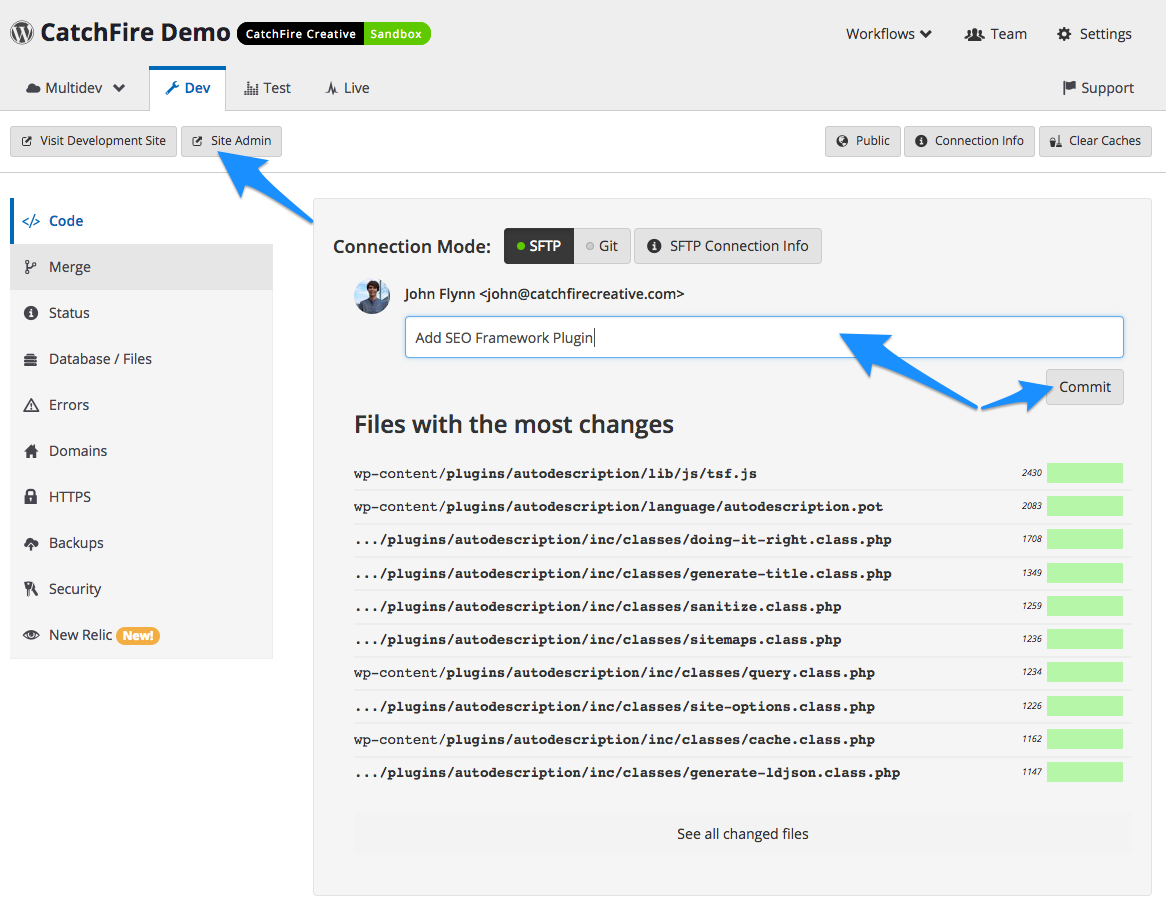Click the HTTPS padlock icon
Screen dimensions: 1166x904
click(x=30, y=497)
